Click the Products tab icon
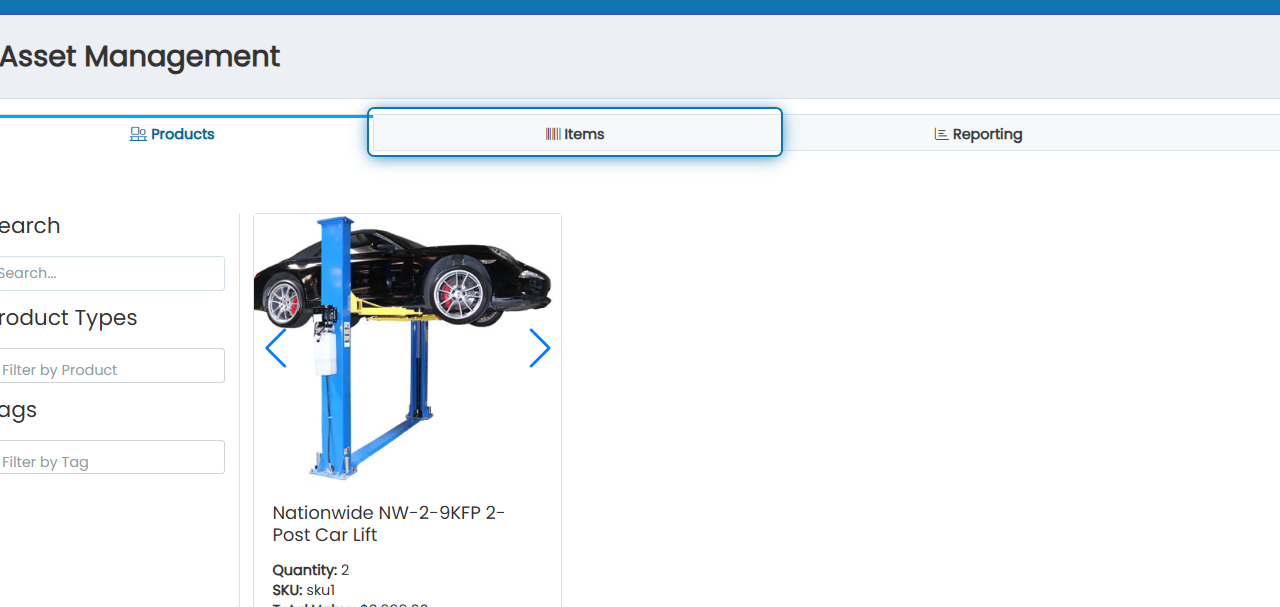1280x607 pixels. coord(138,134)
